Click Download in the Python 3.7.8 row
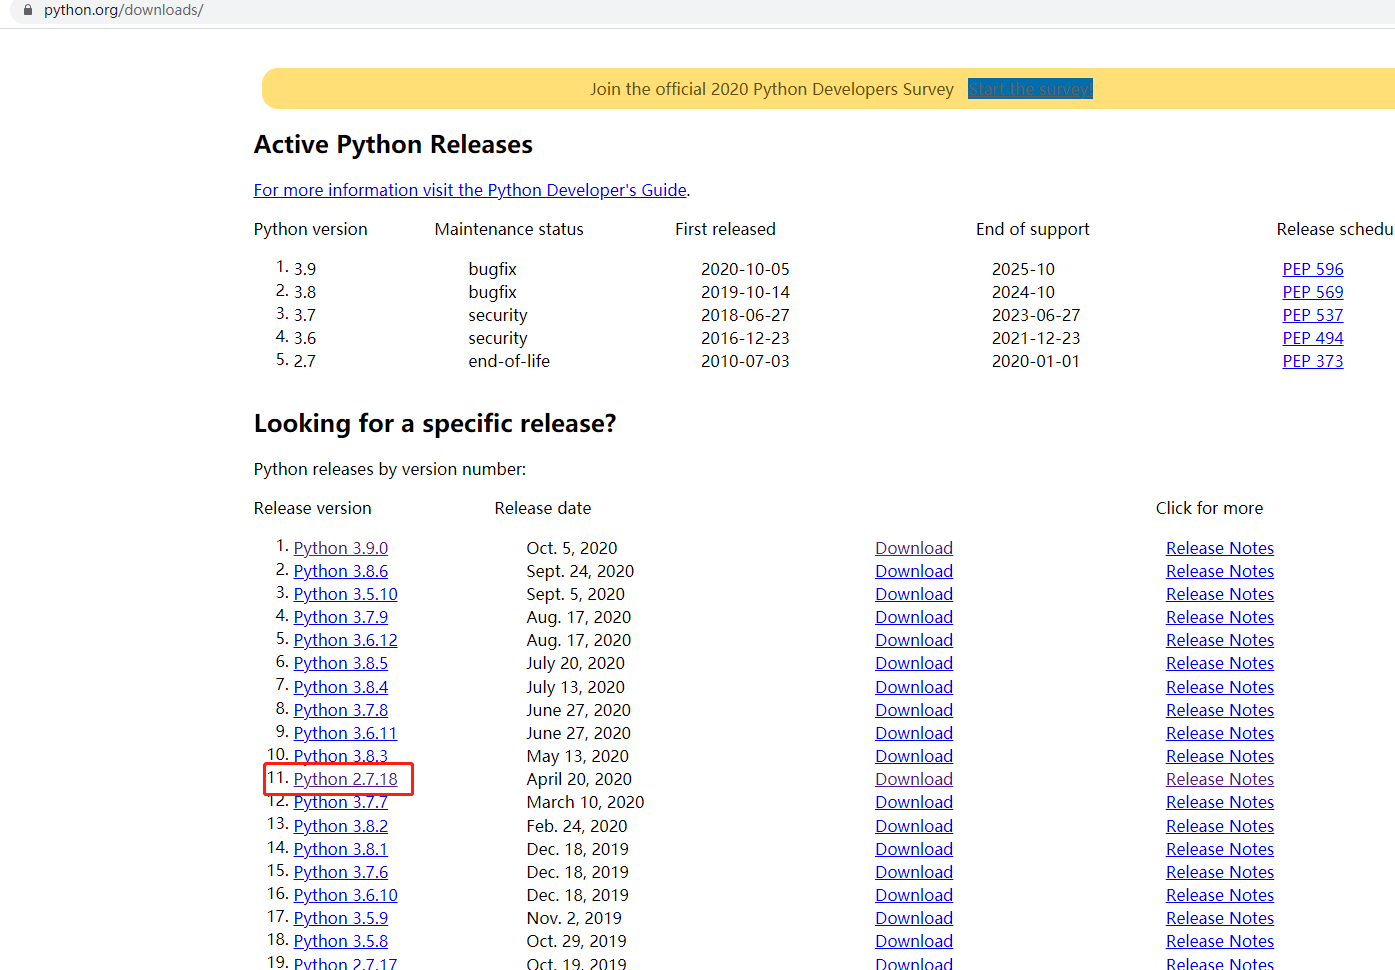The height and width of the screenshot is (970, 1395). click(914, 710)
